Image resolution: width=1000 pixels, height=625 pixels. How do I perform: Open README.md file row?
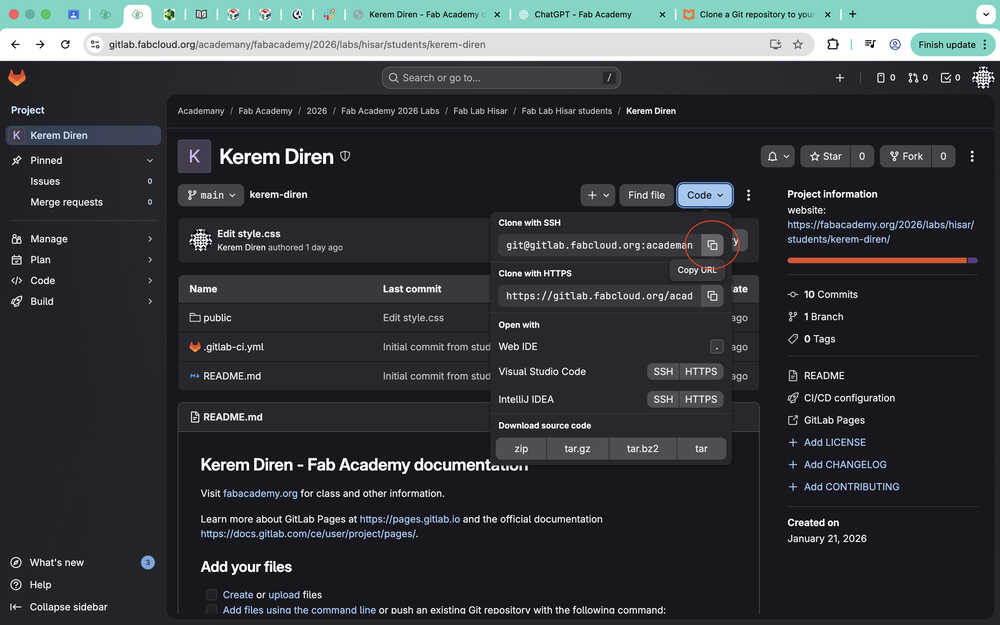click(x=232, y=376)
